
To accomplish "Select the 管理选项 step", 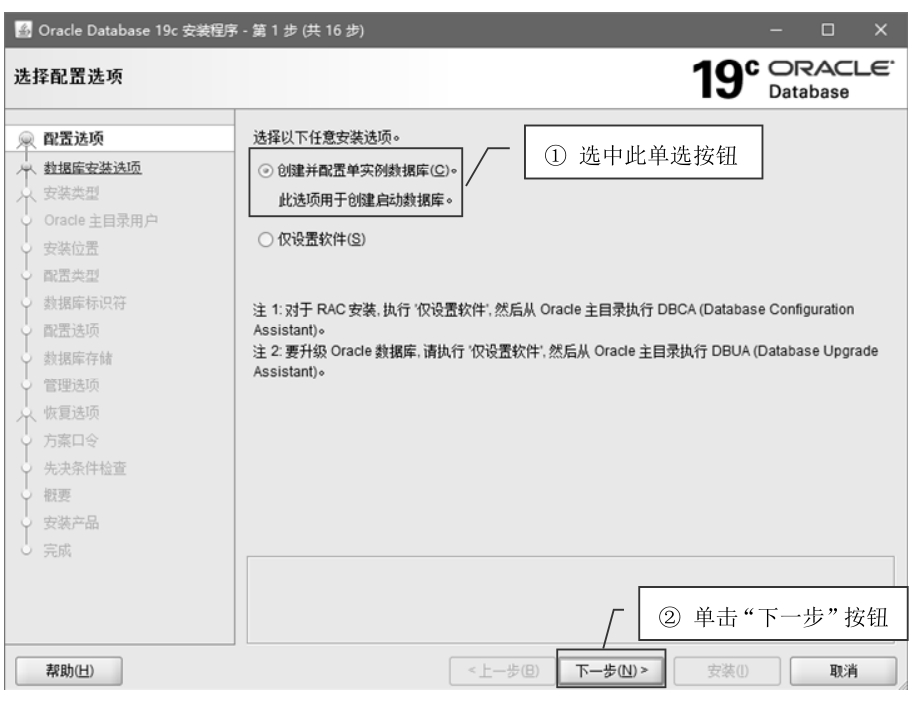I will (71, 385).
